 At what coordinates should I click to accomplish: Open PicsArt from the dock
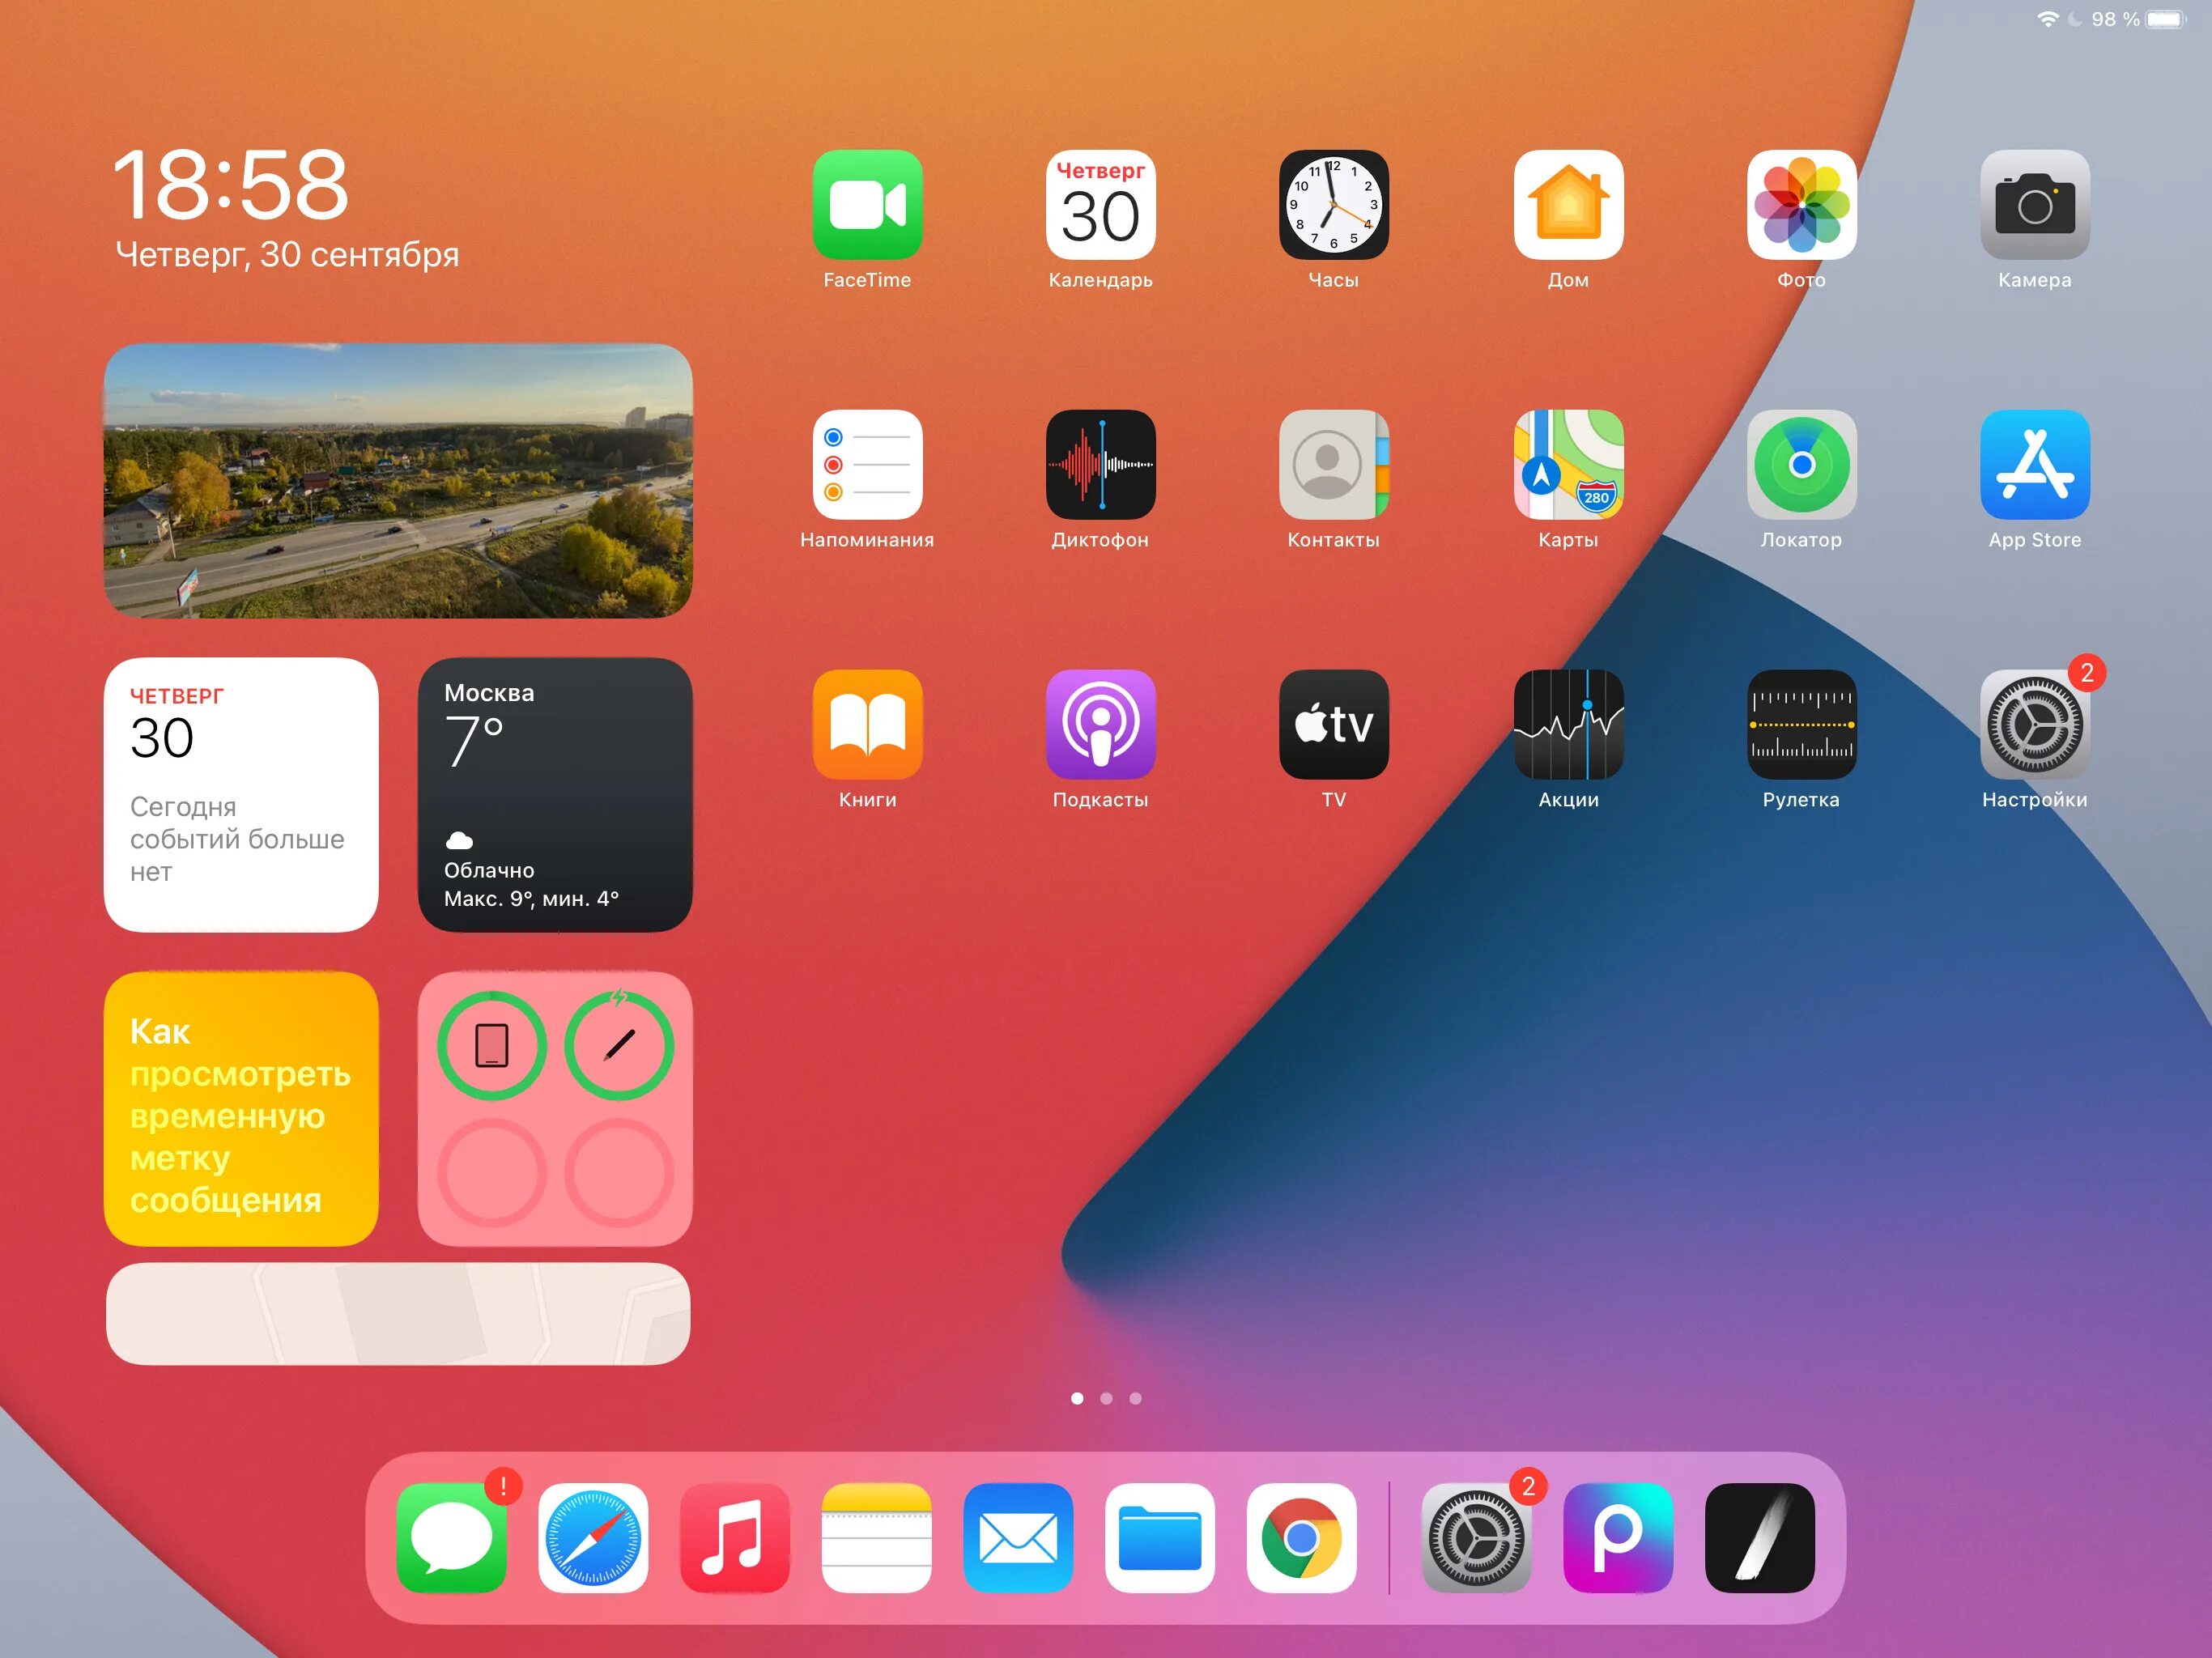click(1617, 1537)
